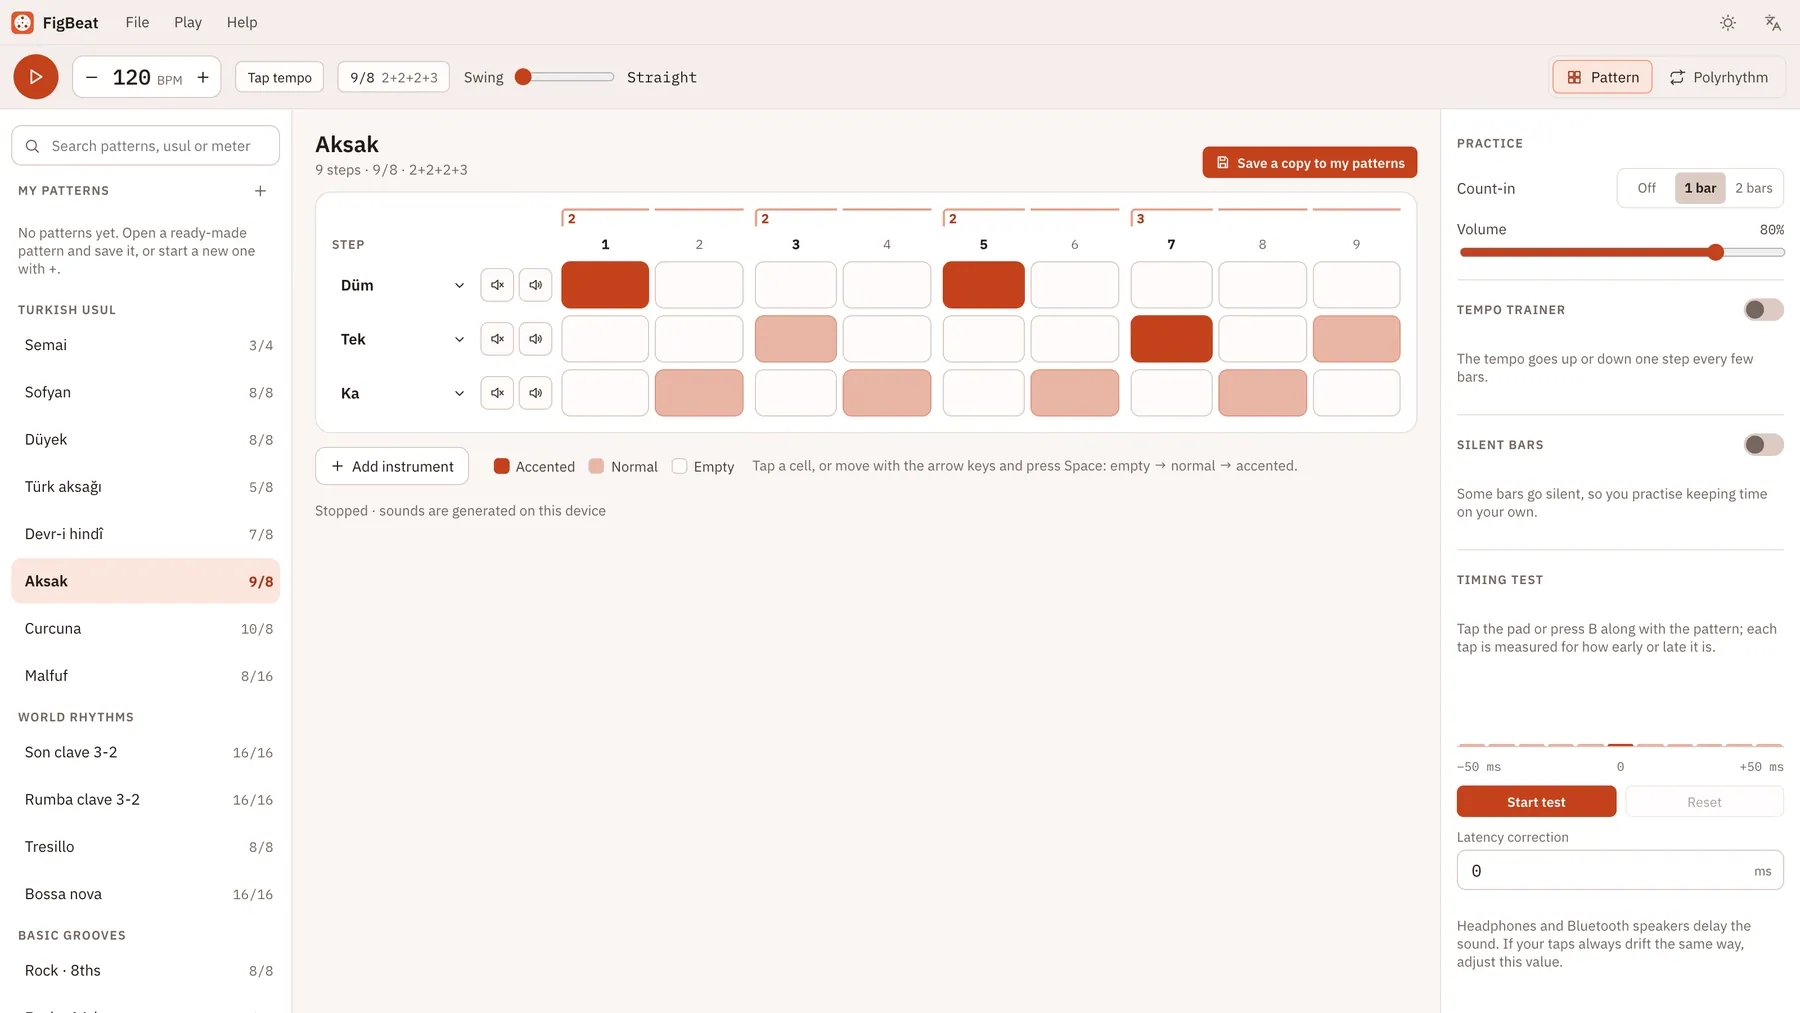This screenshot has width=1800, height=1013.
Task: Enable the Silent Bars switch
Action: tap(1764, 445)
